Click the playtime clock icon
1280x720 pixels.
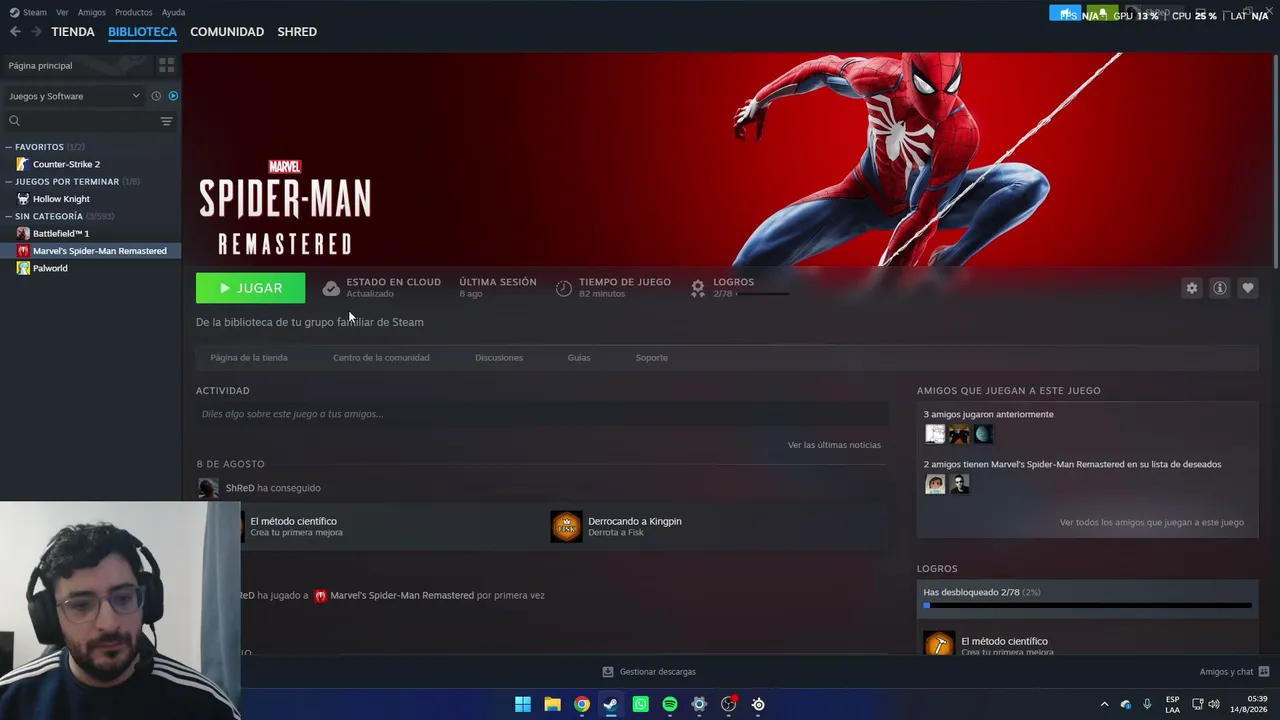pyautogui.click(x=564, y=288)
